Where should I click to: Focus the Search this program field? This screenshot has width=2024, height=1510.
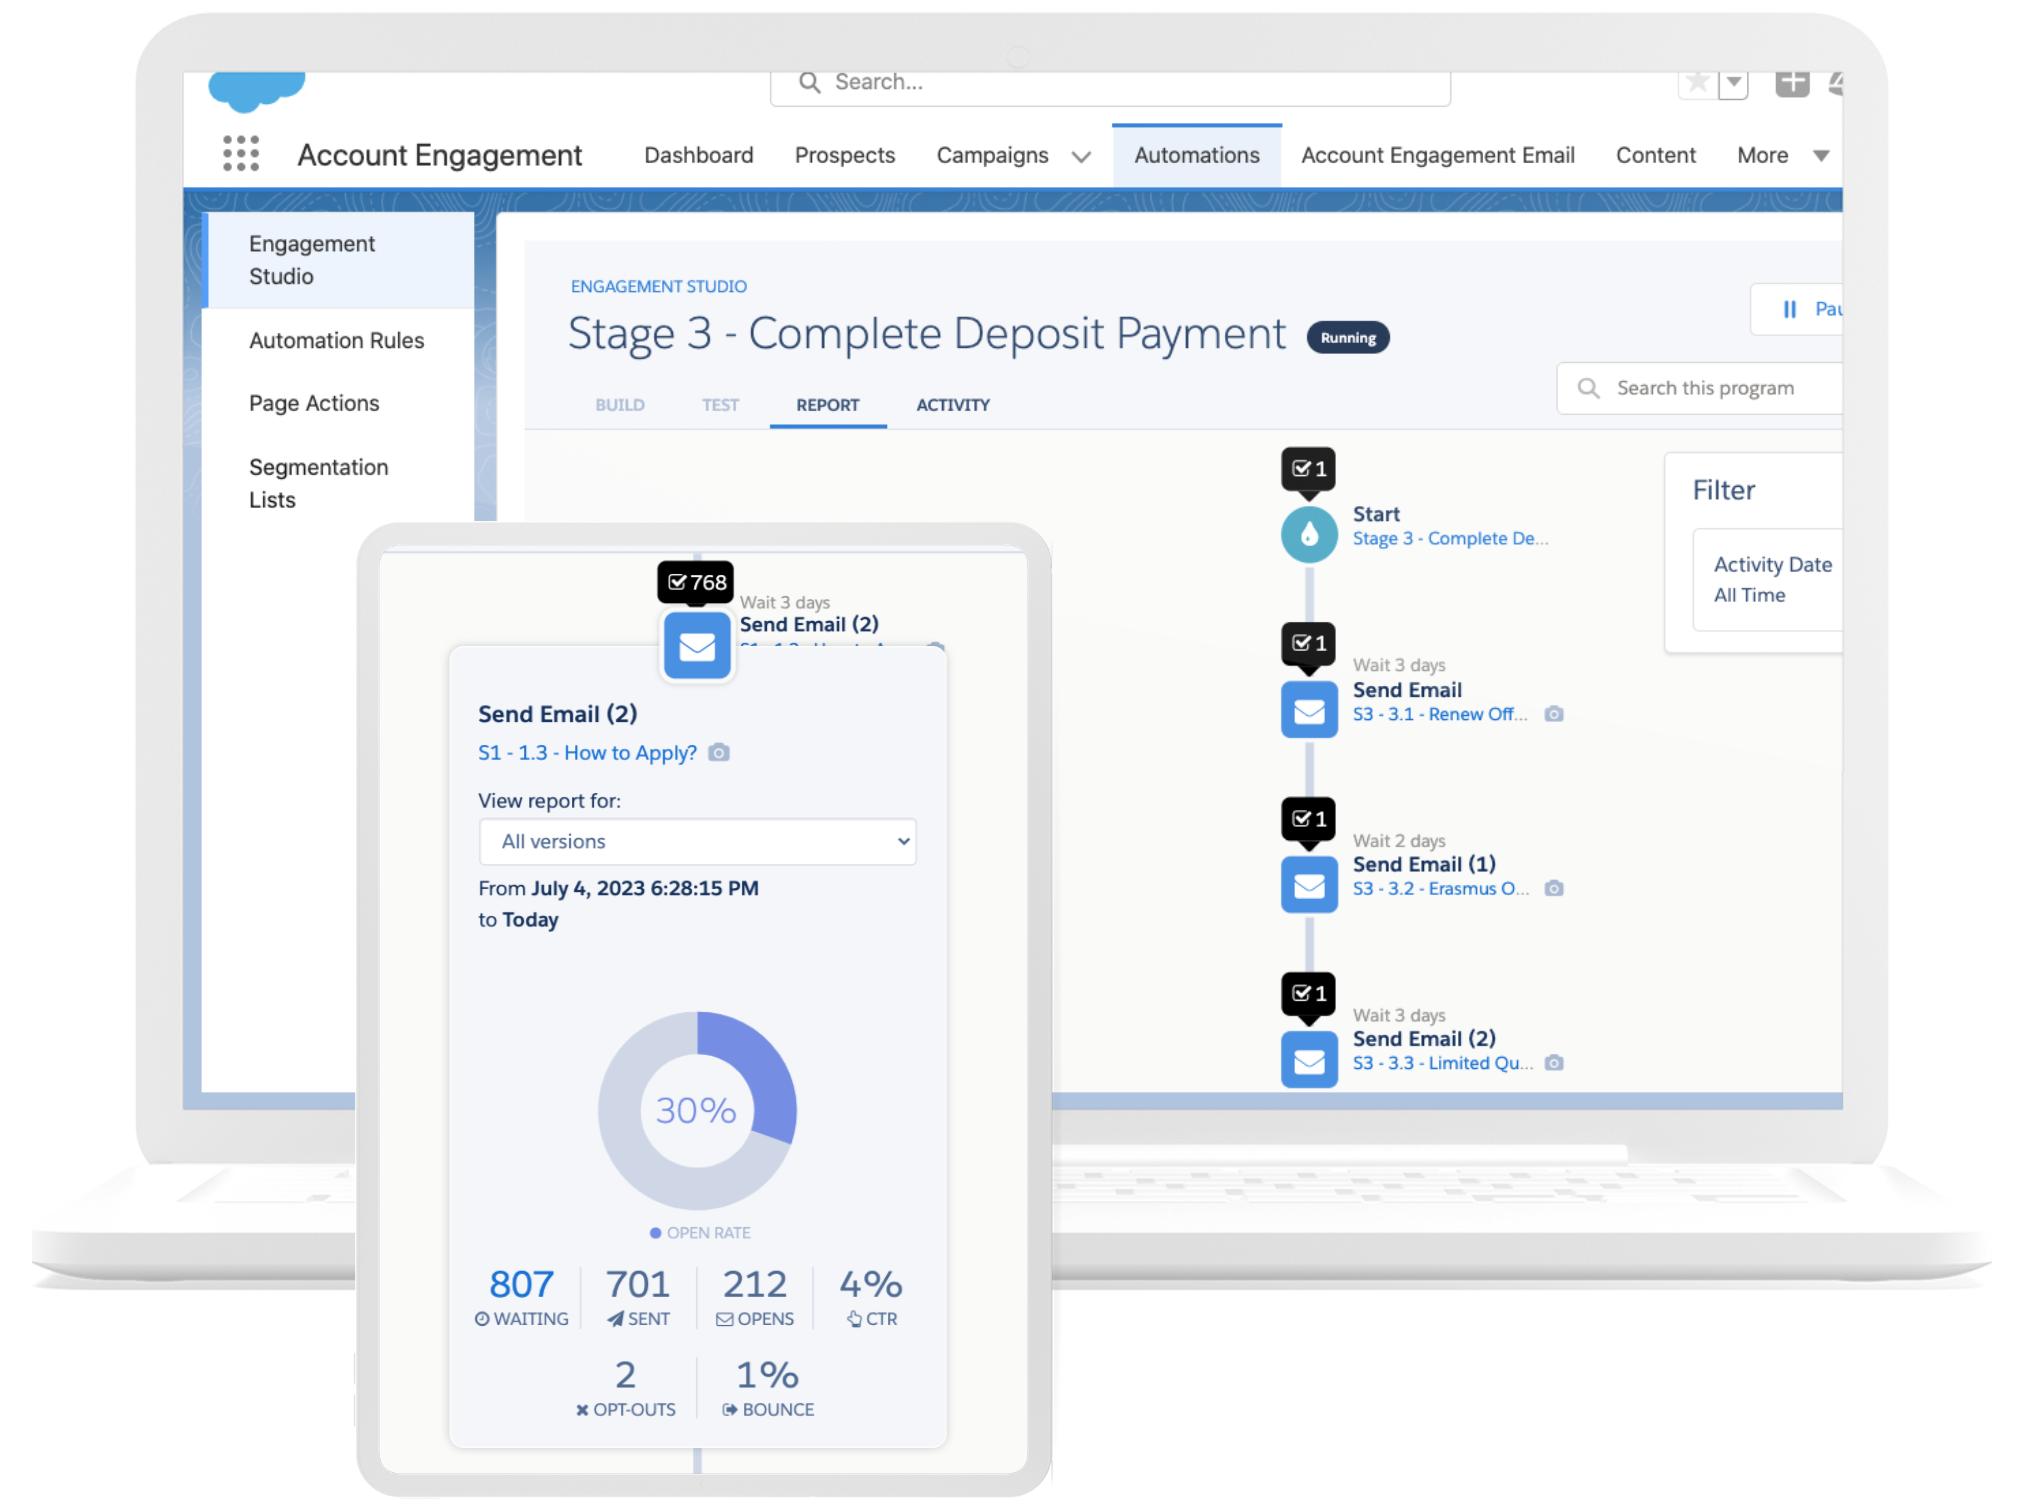point(1700,388)
